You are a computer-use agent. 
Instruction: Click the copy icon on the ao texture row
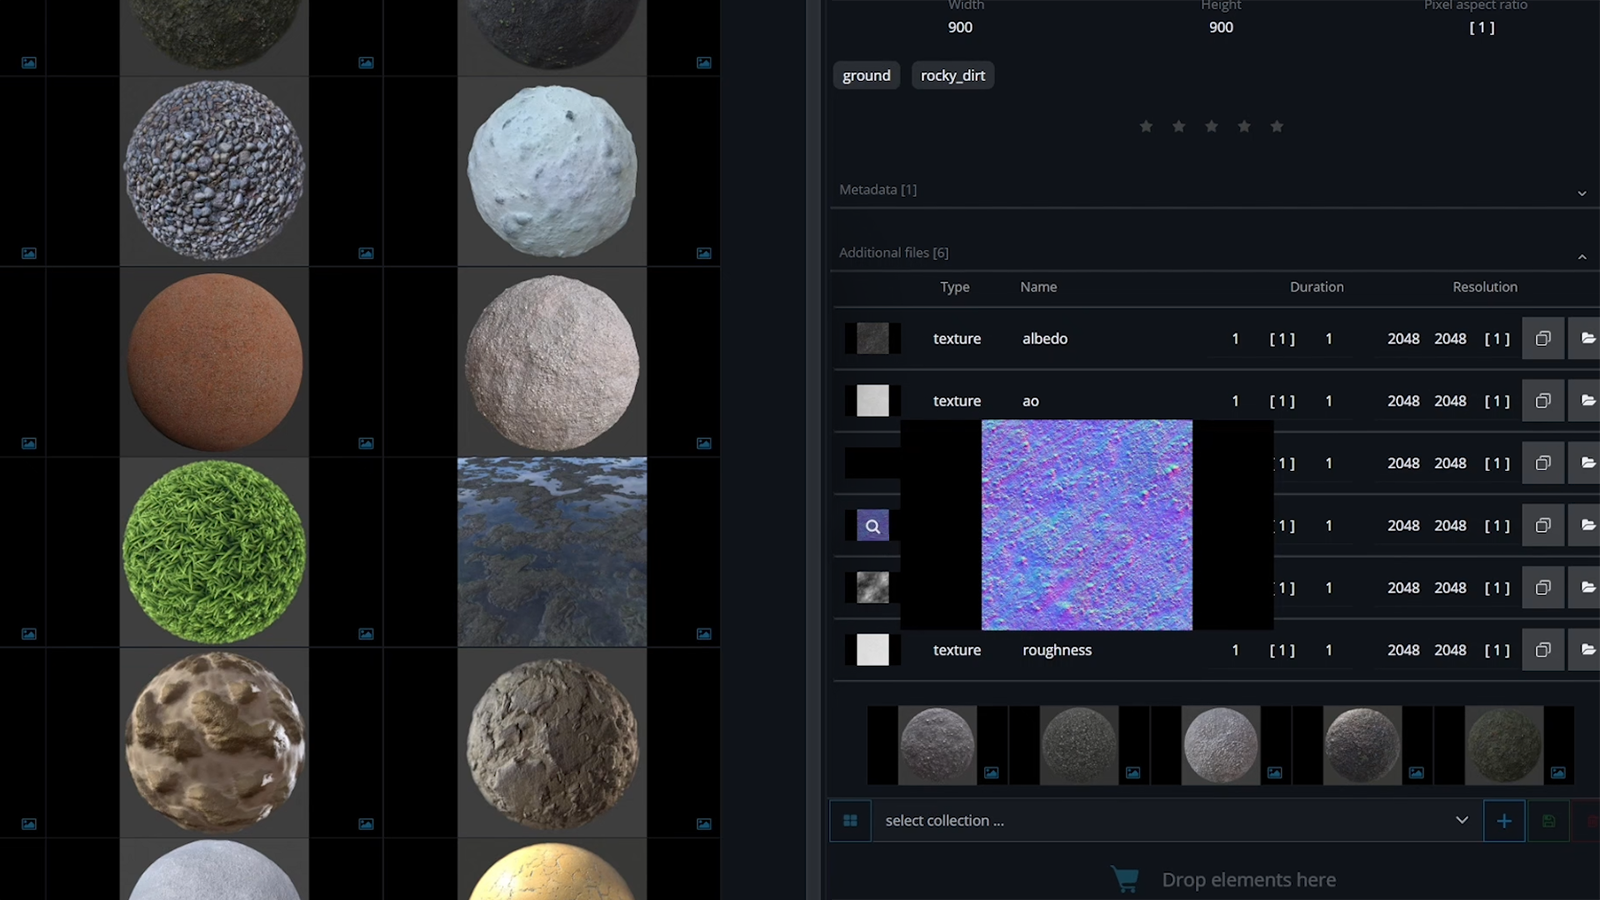click(1543, 400)
